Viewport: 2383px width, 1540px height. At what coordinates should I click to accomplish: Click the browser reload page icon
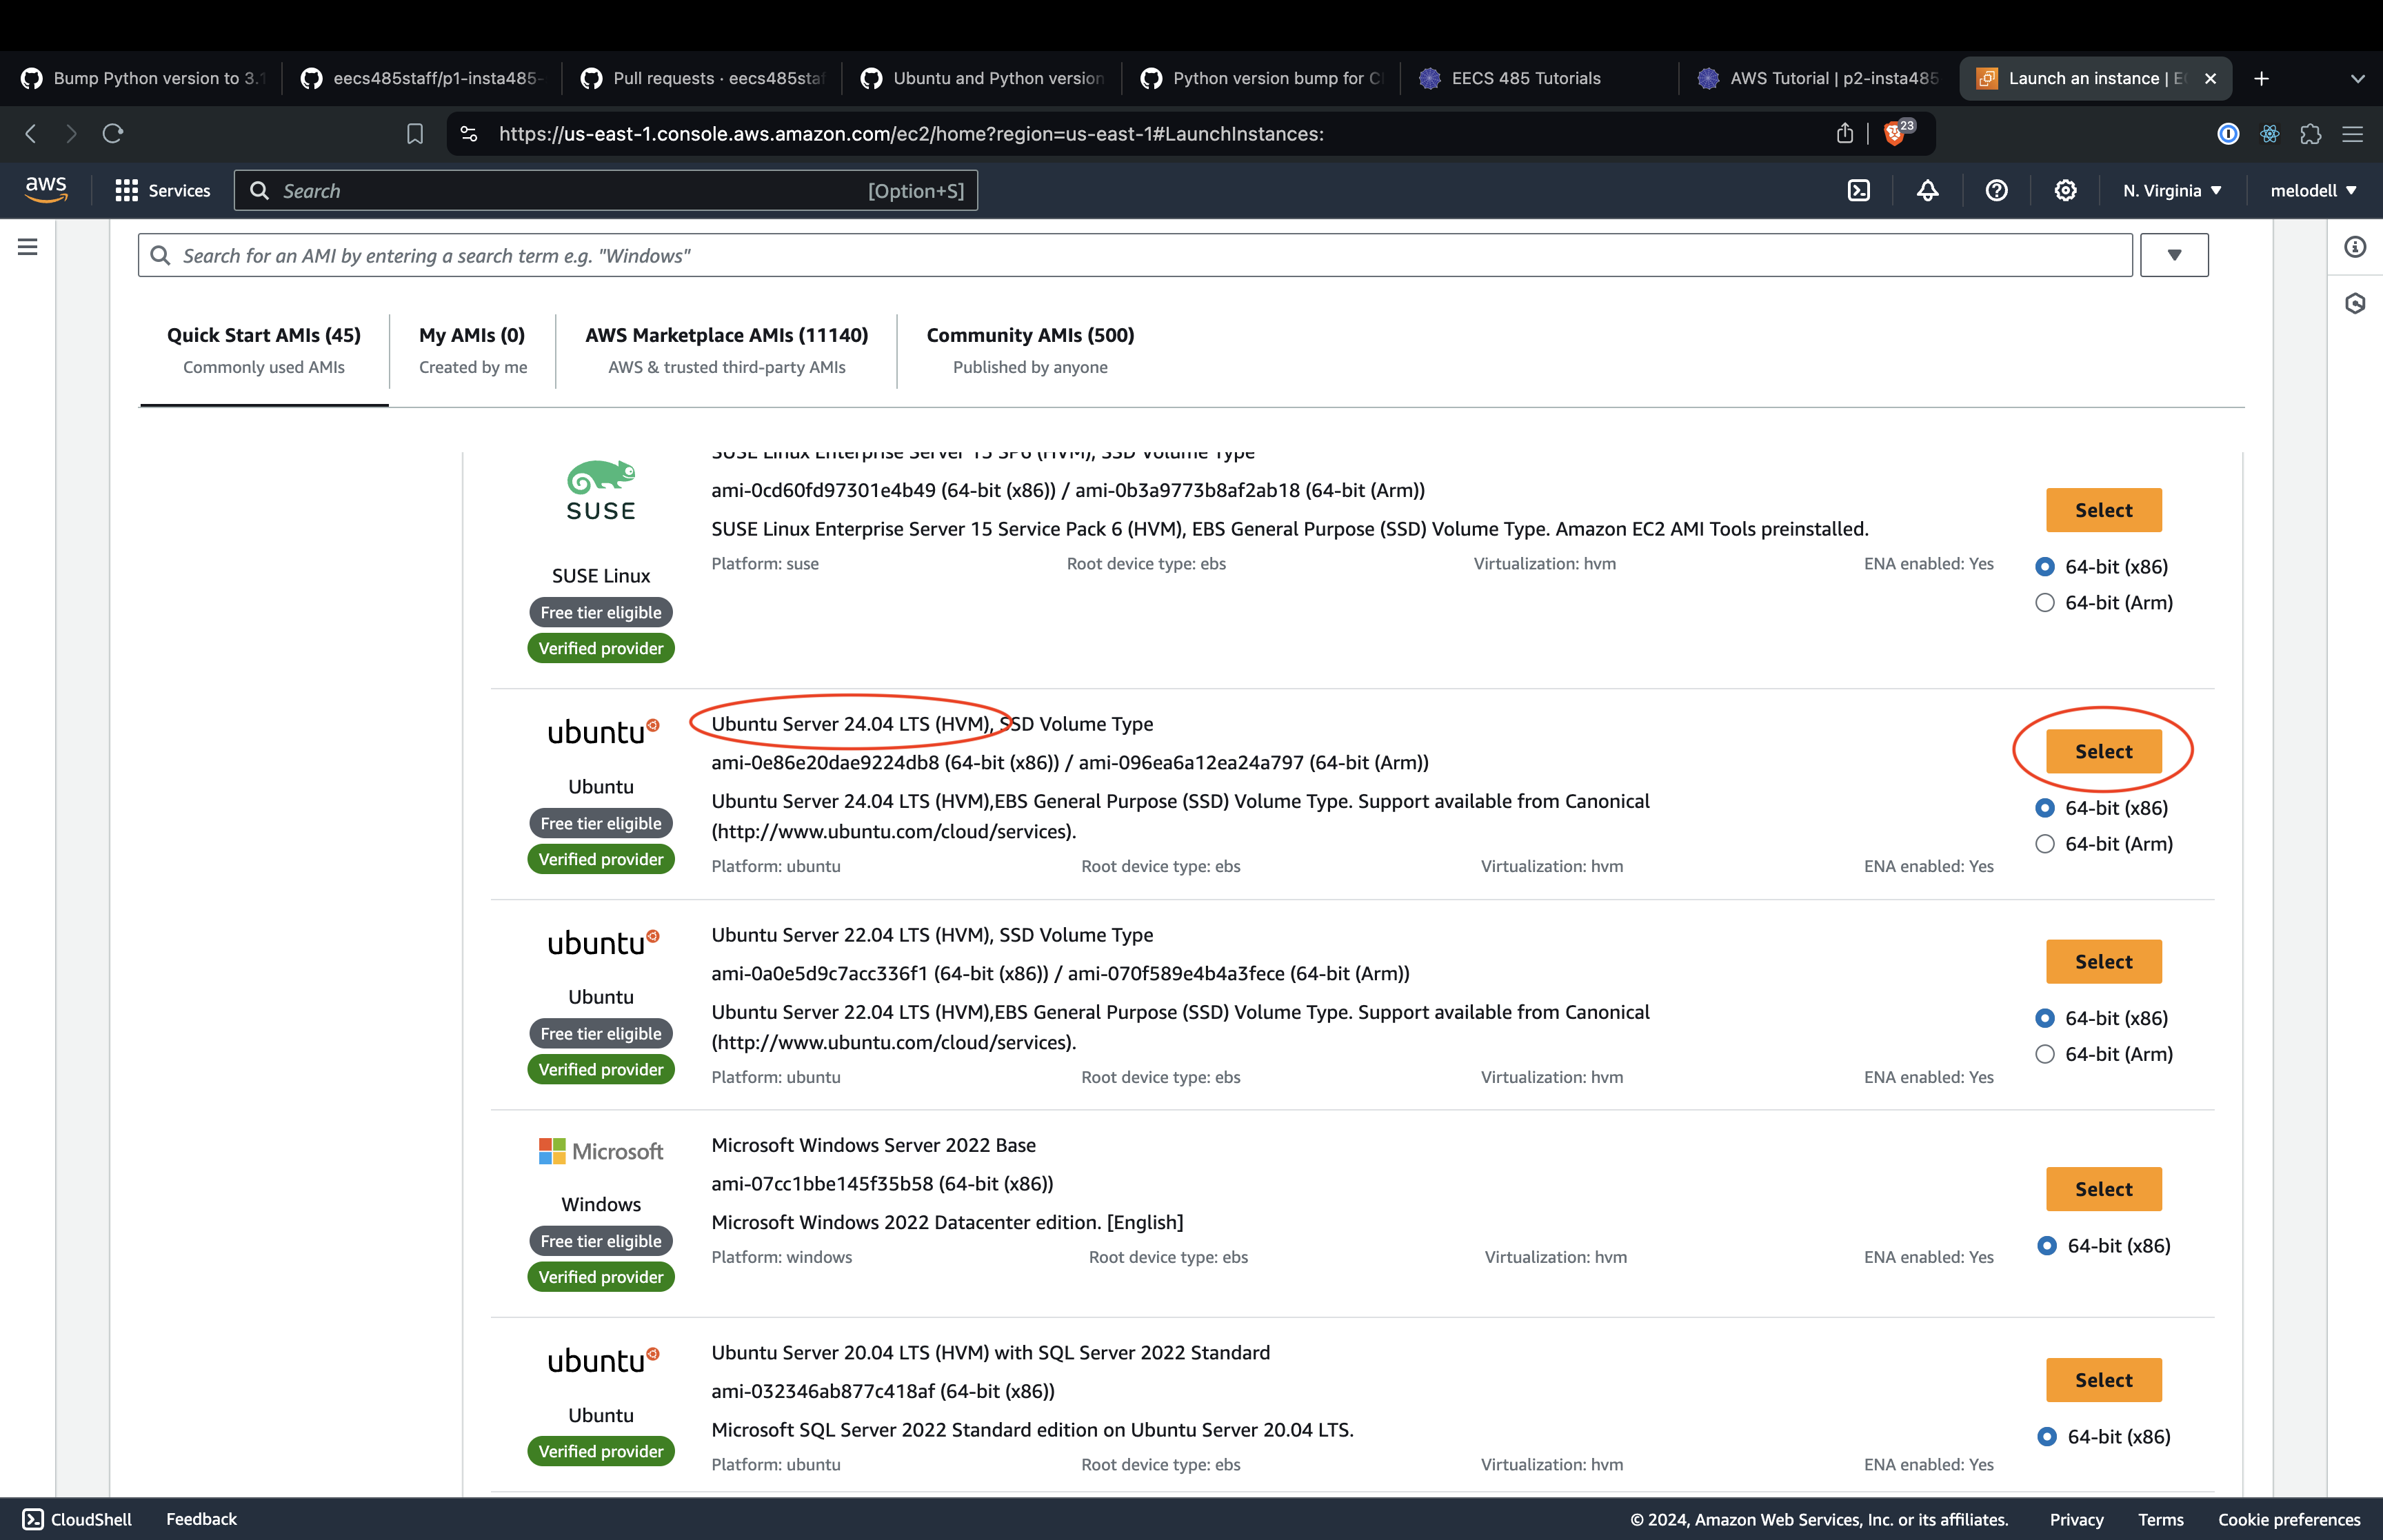pos(113,133)
